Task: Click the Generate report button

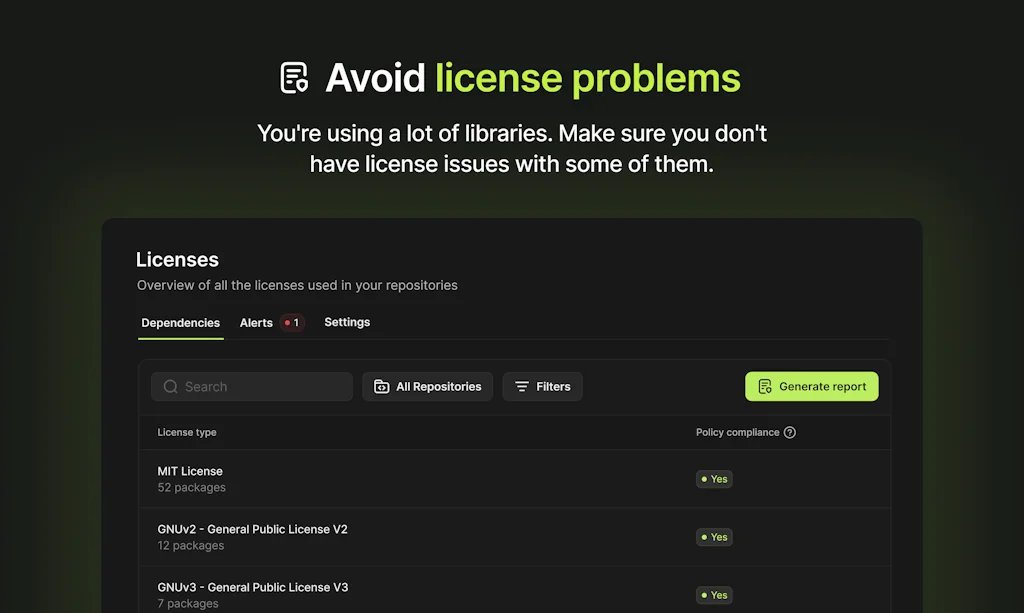Action: 811,386
